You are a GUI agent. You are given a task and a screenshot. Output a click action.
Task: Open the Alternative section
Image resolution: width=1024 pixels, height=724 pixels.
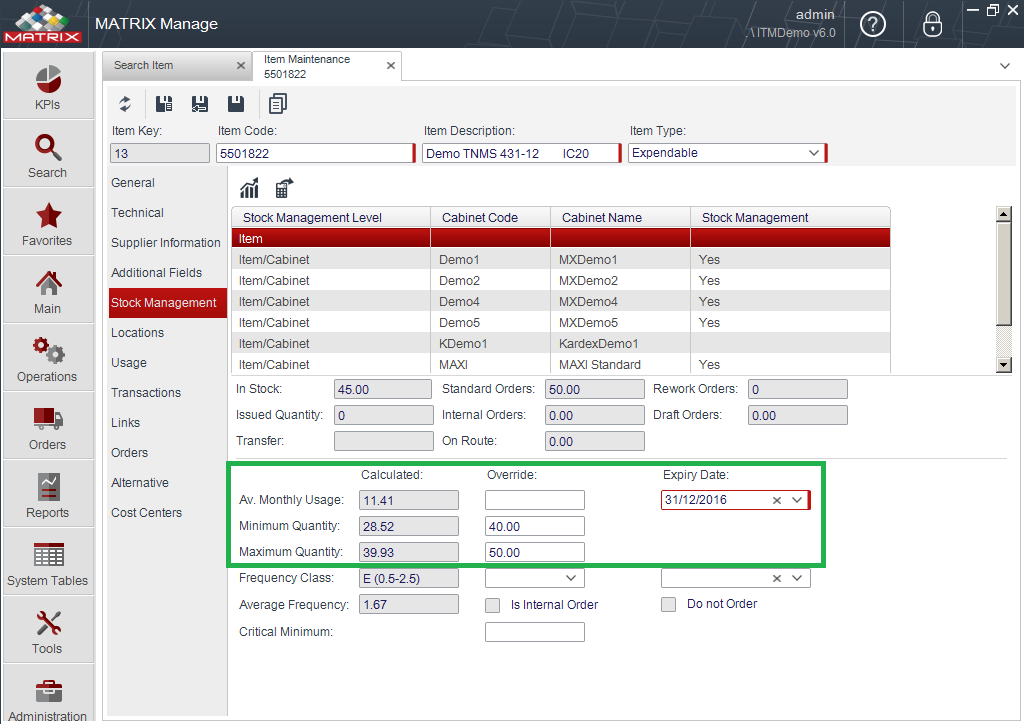click(x=140, y=483)
